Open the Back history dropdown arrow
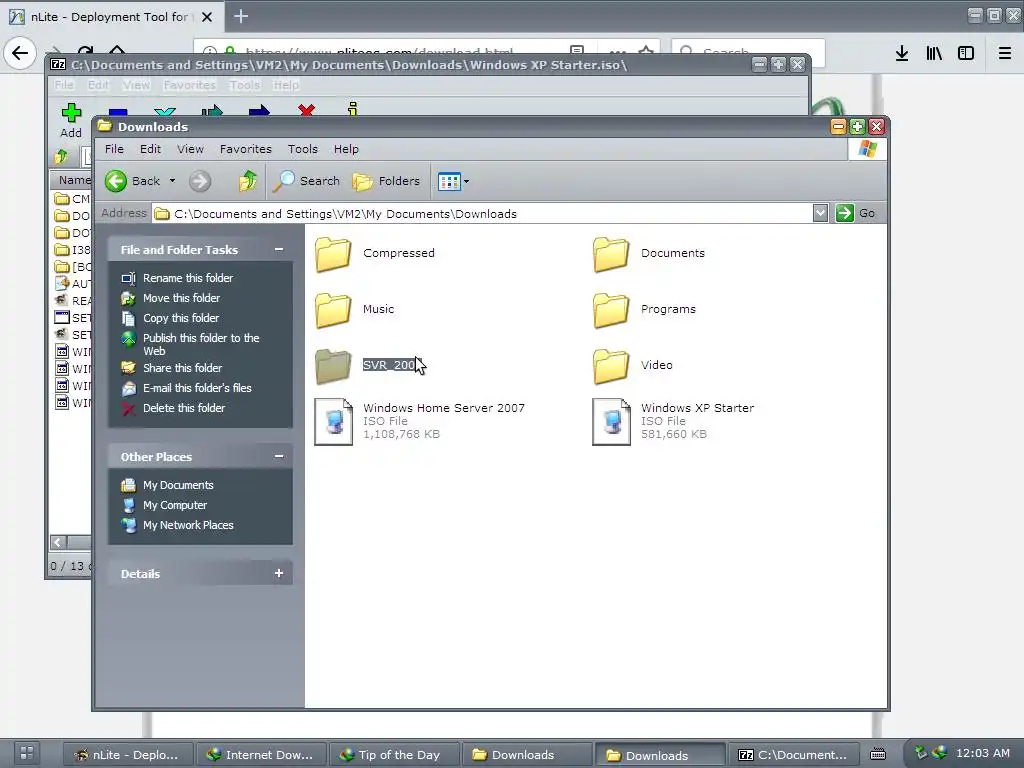 click(x=172, y=181)
